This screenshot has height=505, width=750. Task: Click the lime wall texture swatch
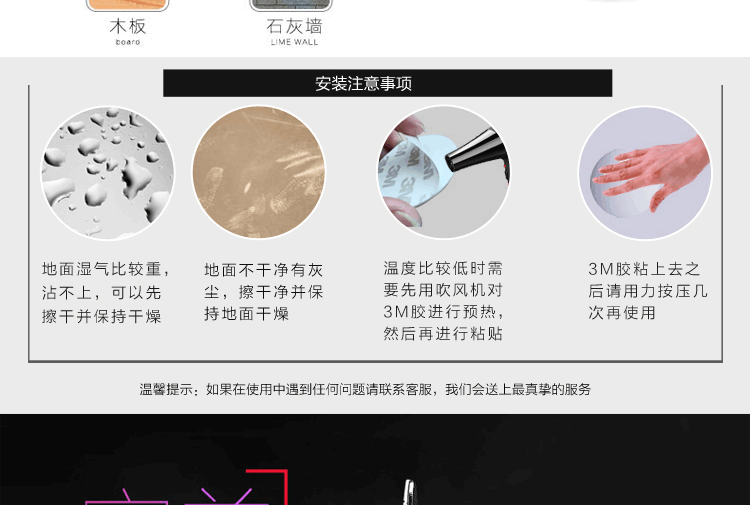click(x=291, y=5)
